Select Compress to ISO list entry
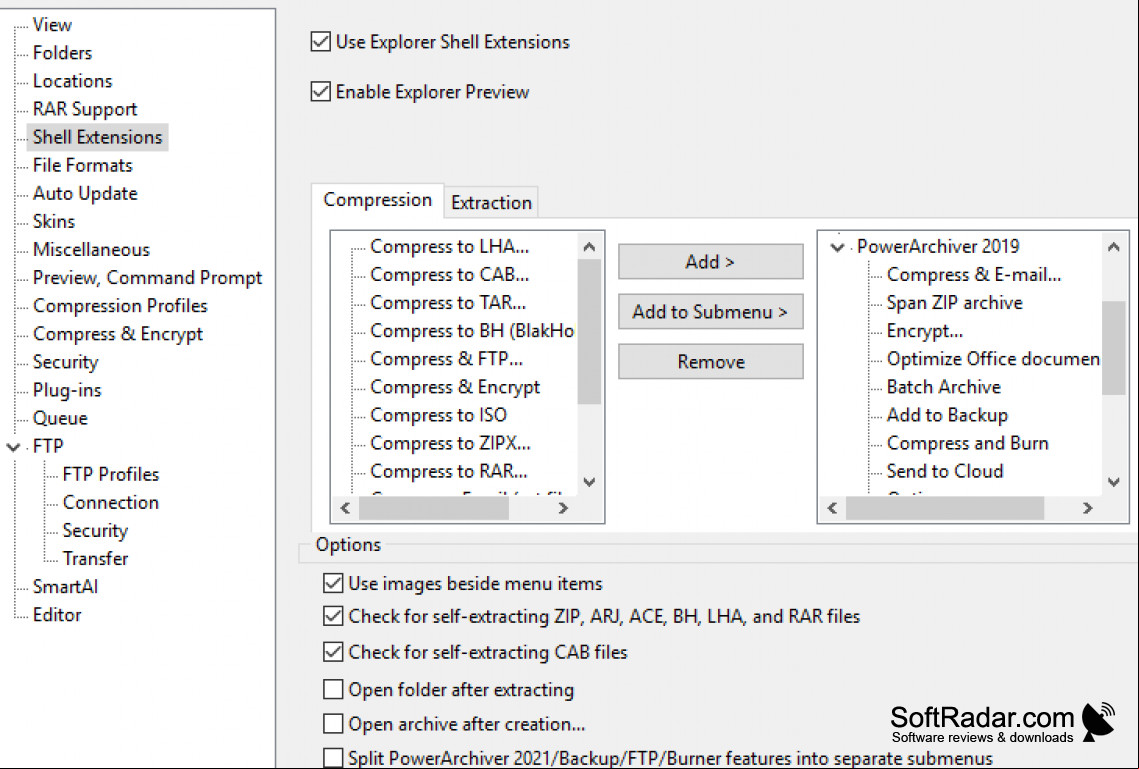The height and width of the screenshot is (769, 1139). tap(439, 415)
